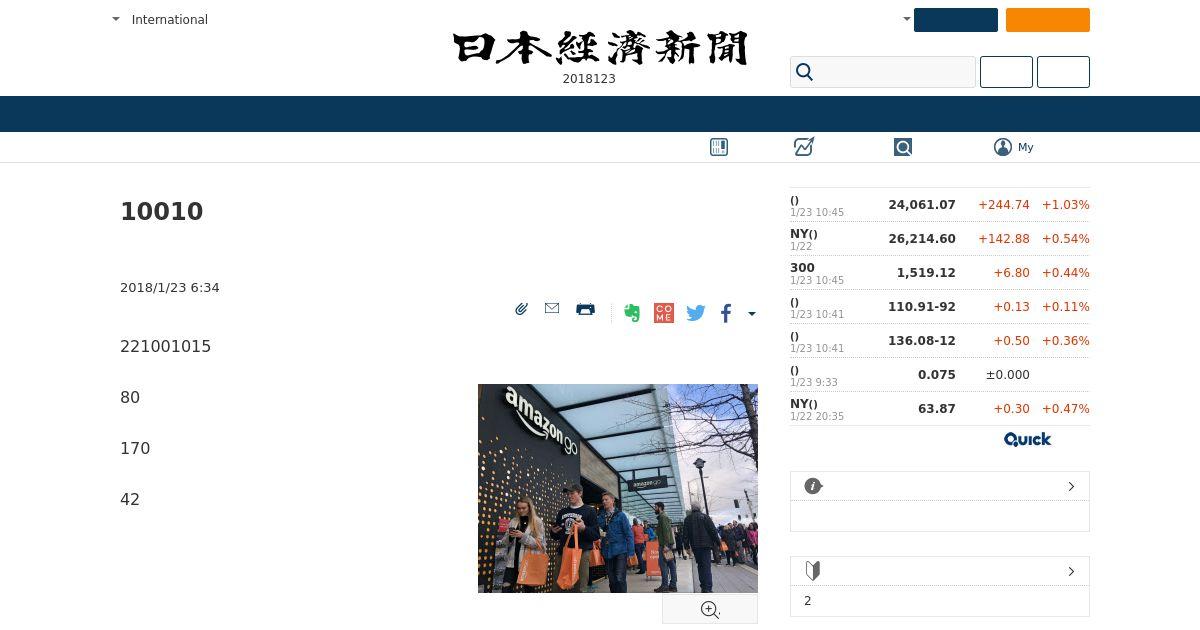Share article on Facebook
This screenshot has width=1200, height=630.
pyautogui.click(x=726, y=313)
